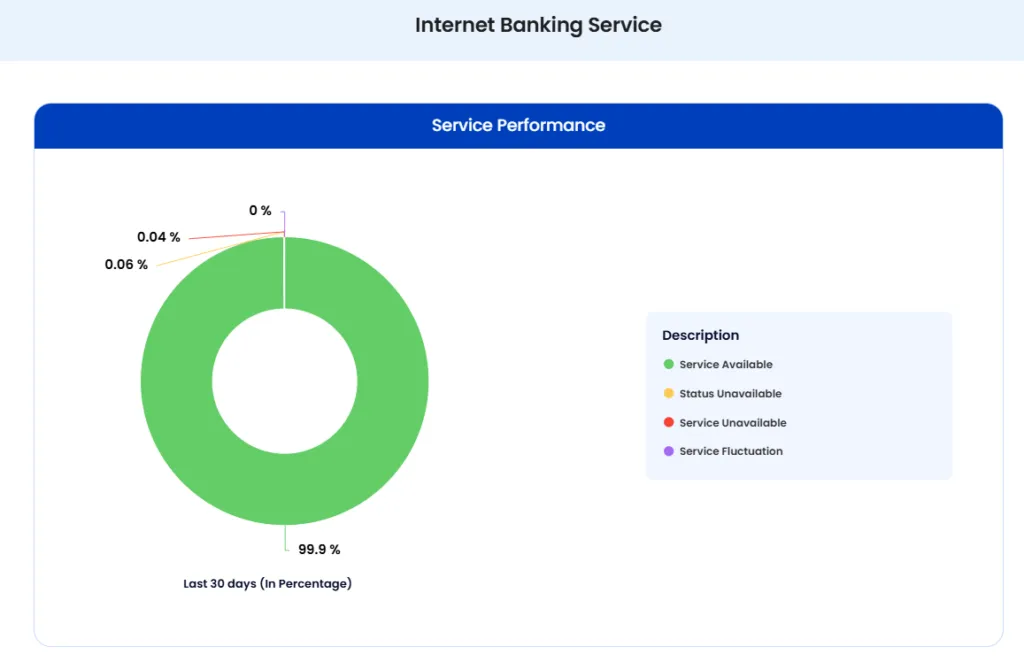
Task: Click the Last 30 days caption
Action: tap(267, 583)
